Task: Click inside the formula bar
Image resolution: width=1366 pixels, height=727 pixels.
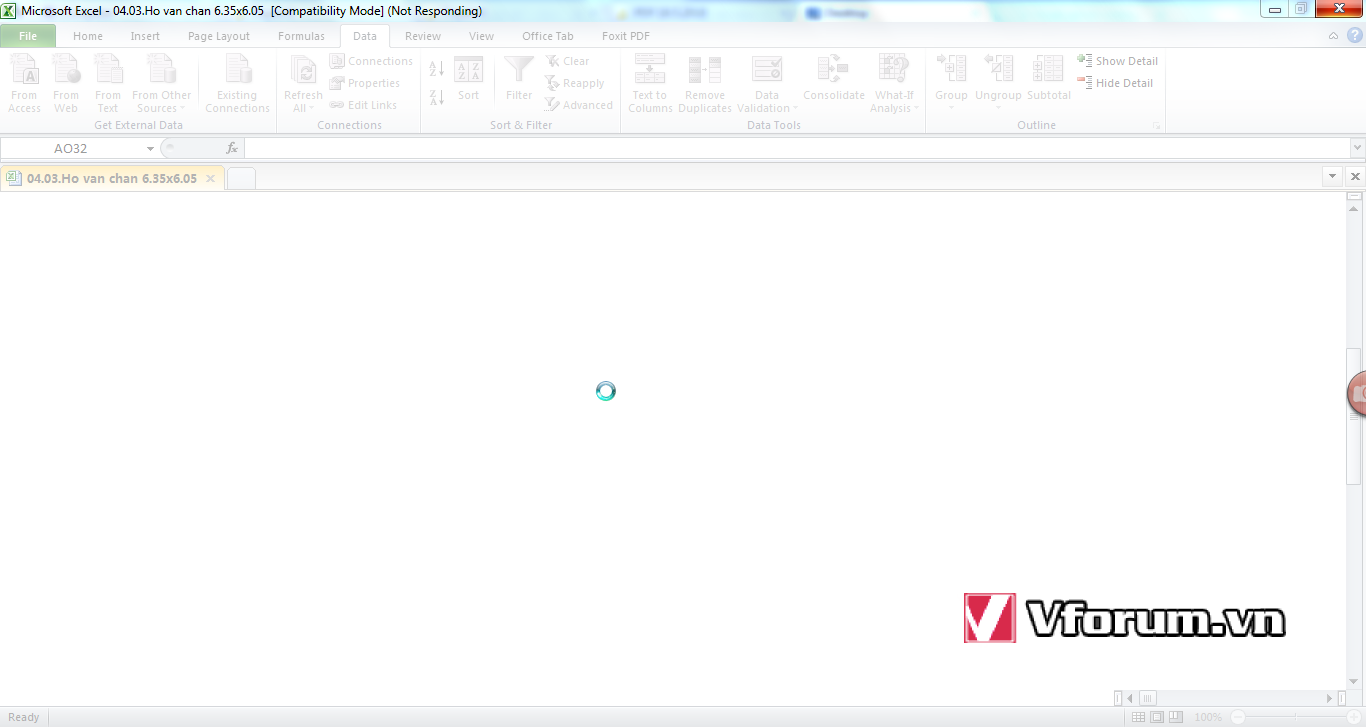Action: (796, 148)
